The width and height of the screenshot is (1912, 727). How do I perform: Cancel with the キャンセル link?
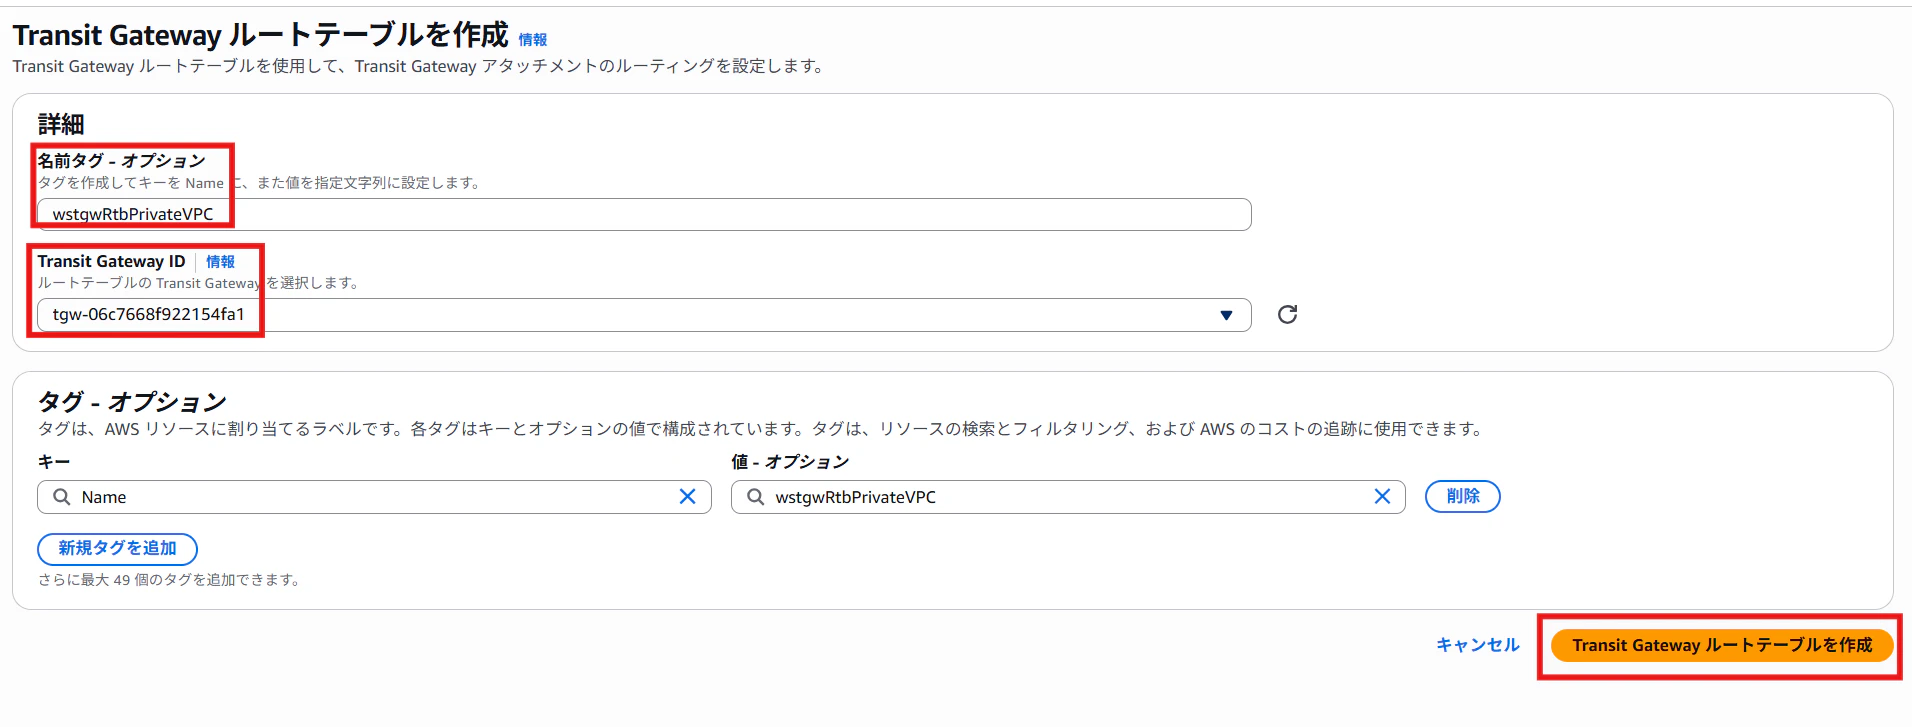coord(1478,645)
